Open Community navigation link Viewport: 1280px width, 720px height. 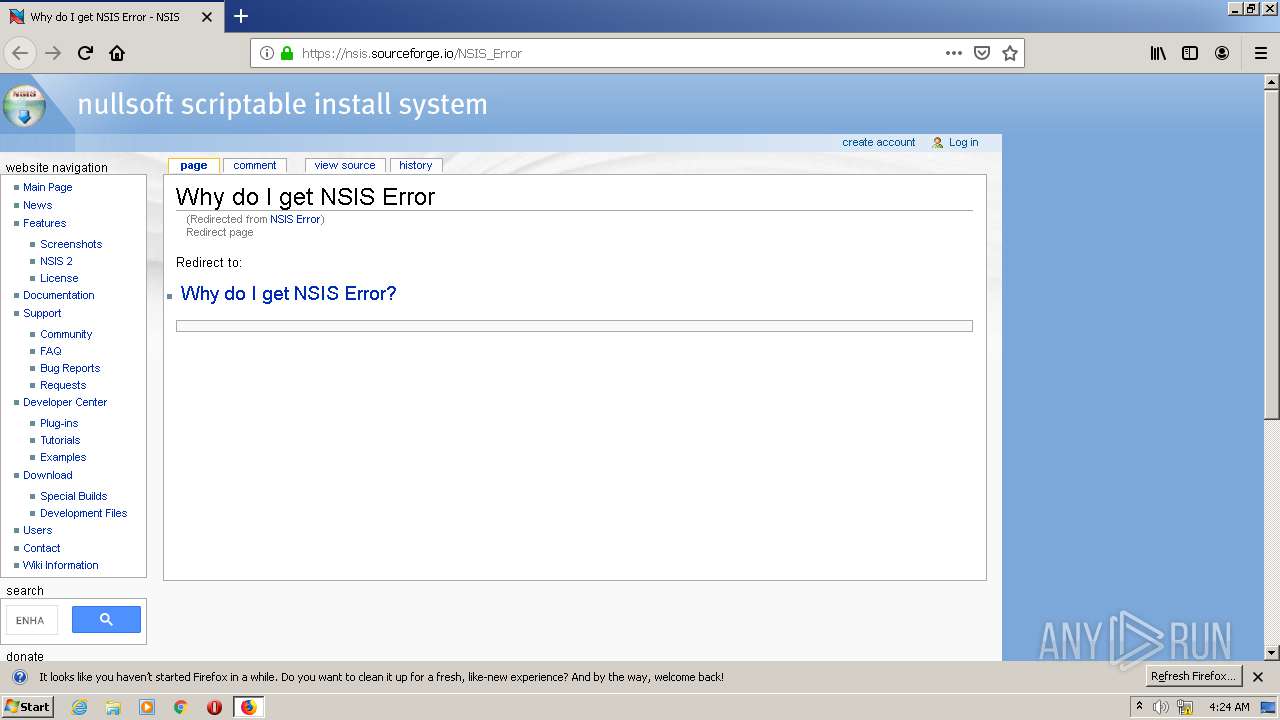click(x=66, y=334)
